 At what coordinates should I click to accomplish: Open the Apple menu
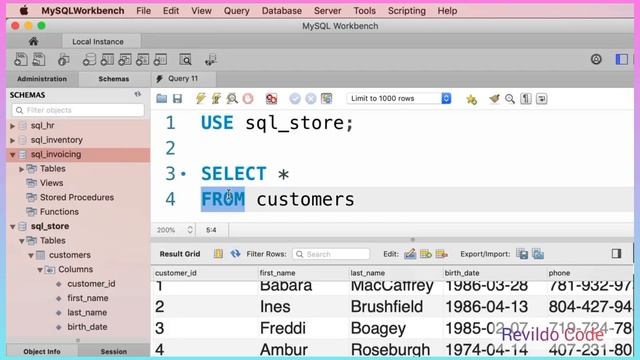pos(24,11)
